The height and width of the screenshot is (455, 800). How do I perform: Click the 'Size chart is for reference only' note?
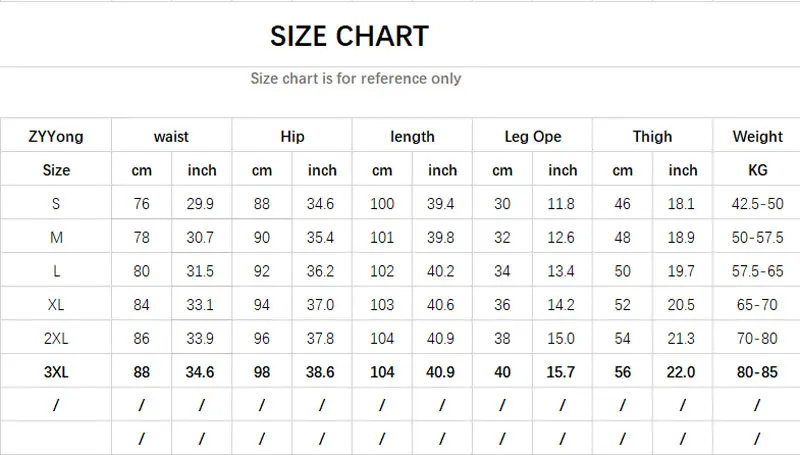click(356, 79)
